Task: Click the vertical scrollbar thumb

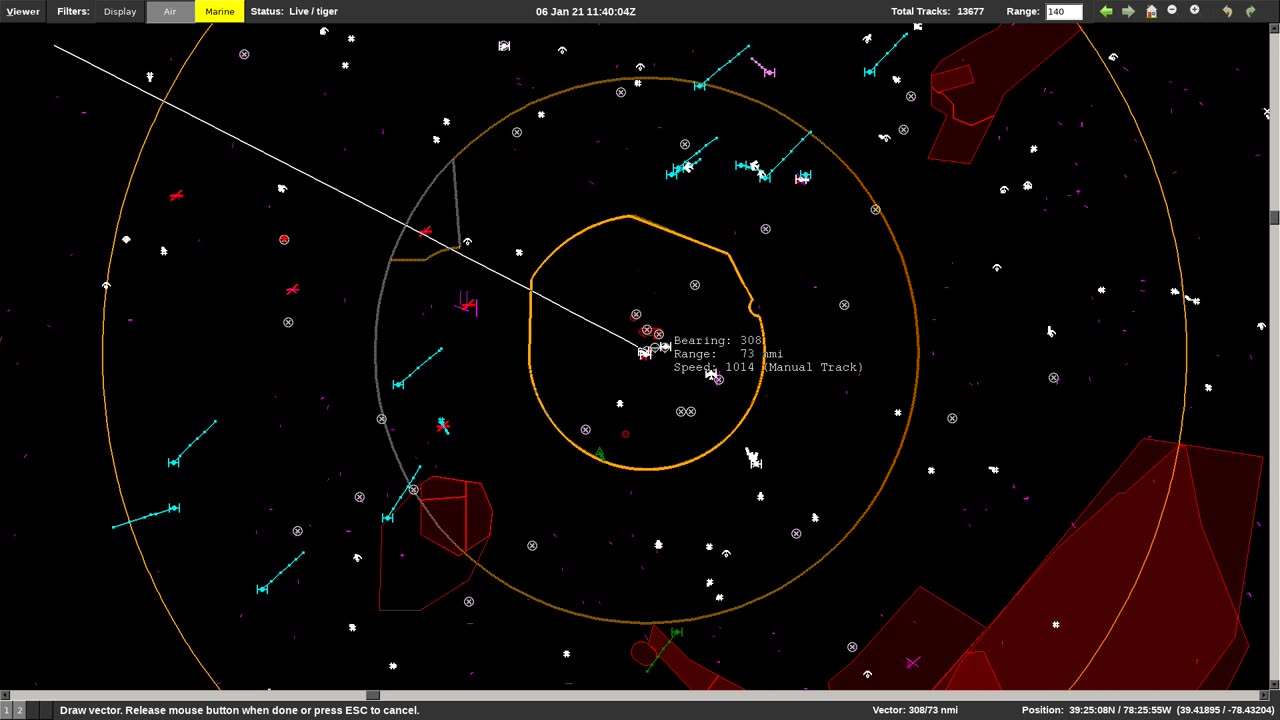Action: click(x=1274, y=218)
